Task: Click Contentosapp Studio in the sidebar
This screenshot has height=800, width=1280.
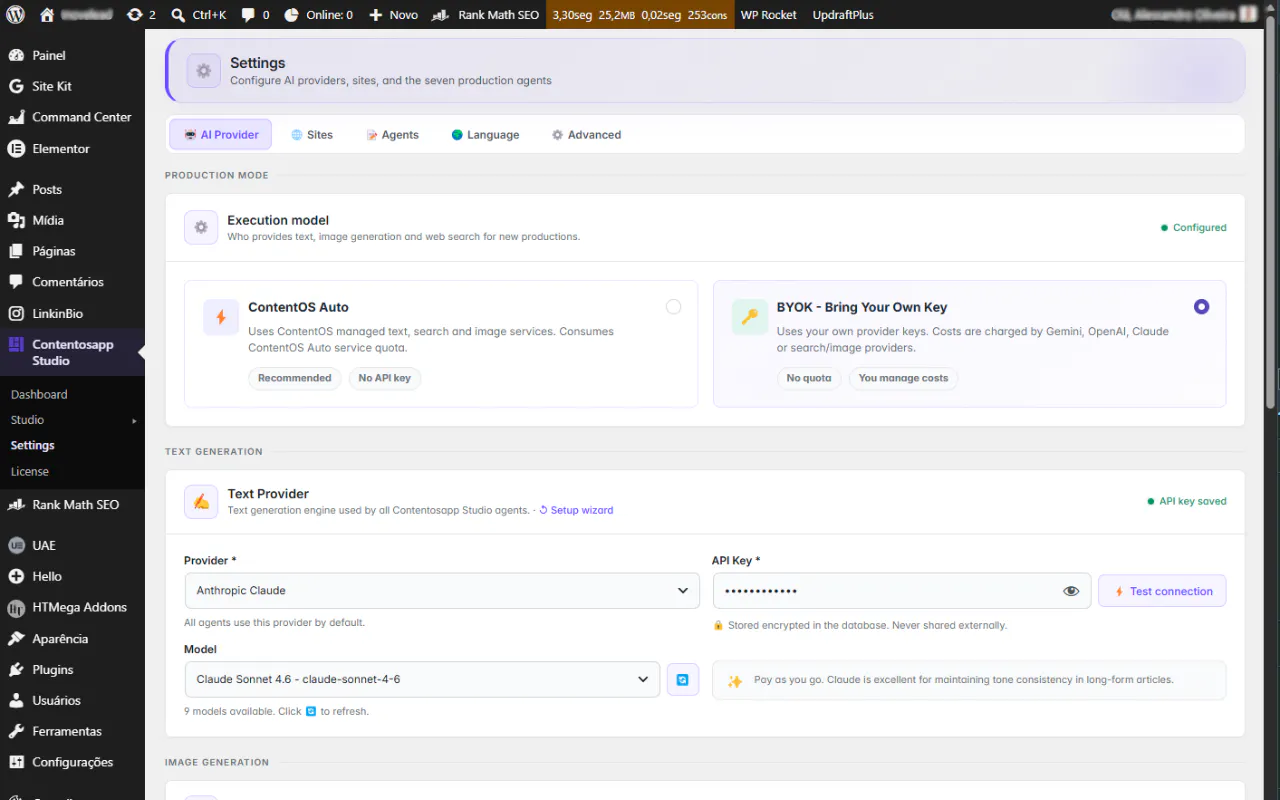Action: (72, 352)
